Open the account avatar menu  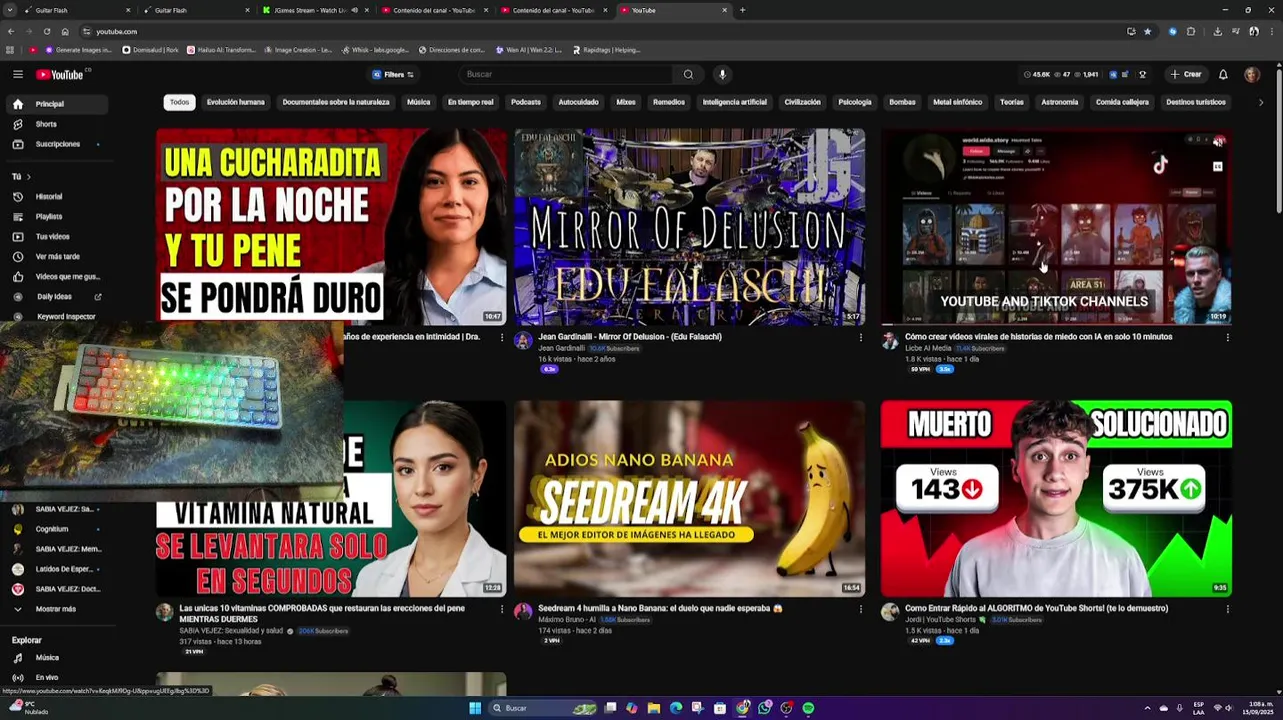tap(1252, 74)
